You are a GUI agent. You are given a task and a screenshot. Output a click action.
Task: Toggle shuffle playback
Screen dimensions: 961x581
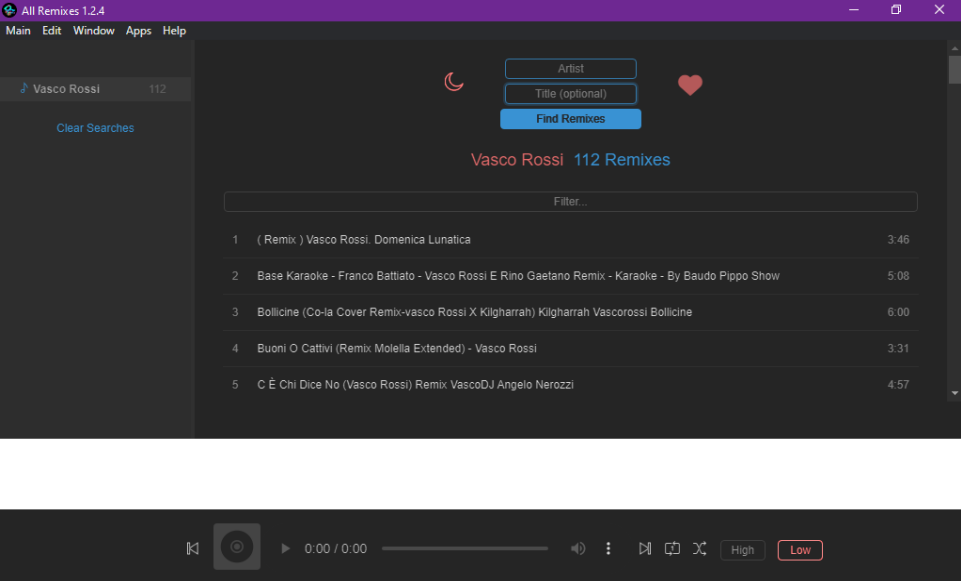[699, 549]
